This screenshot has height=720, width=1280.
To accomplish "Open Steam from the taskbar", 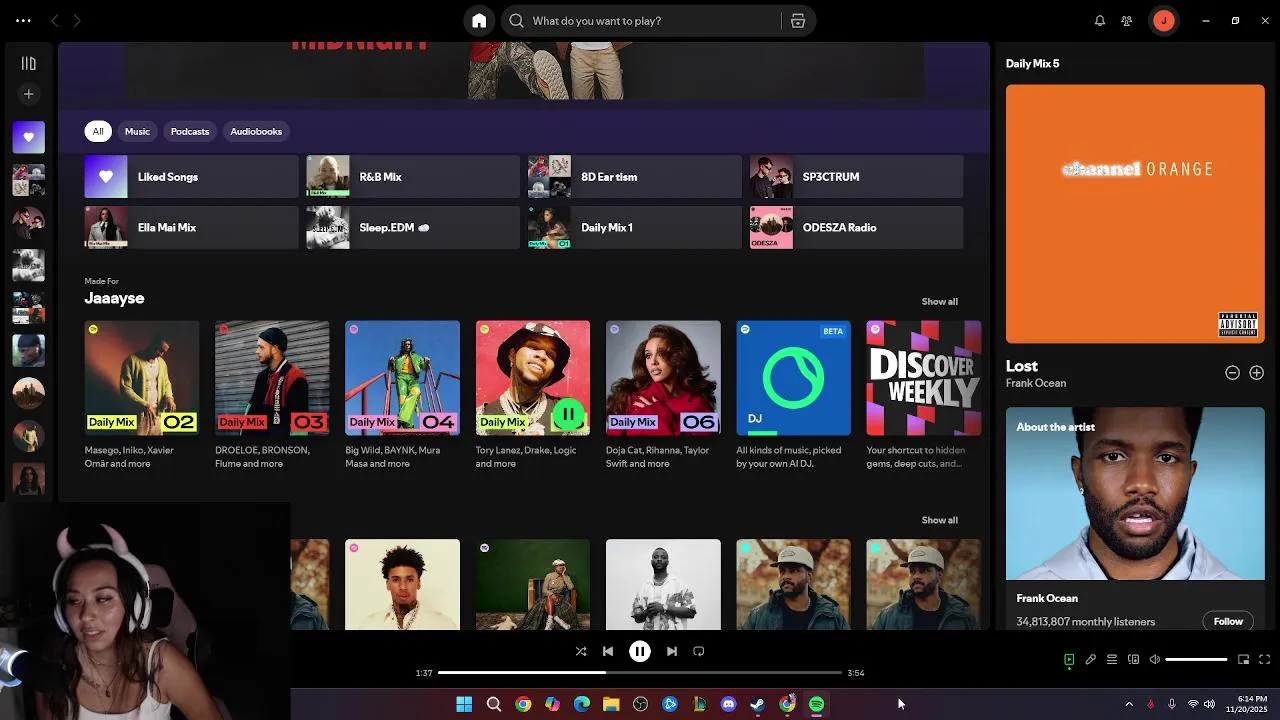I will pos(758,705).
